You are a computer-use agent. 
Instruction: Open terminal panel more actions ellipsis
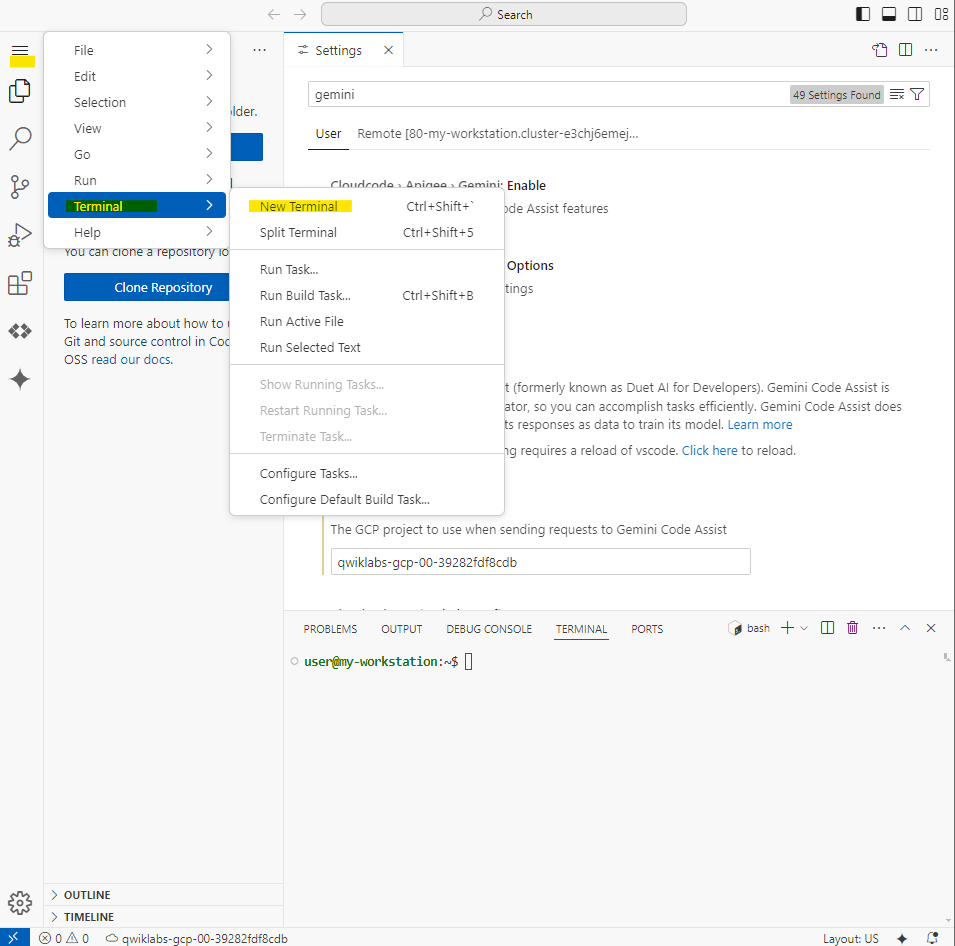pos(879,628)
